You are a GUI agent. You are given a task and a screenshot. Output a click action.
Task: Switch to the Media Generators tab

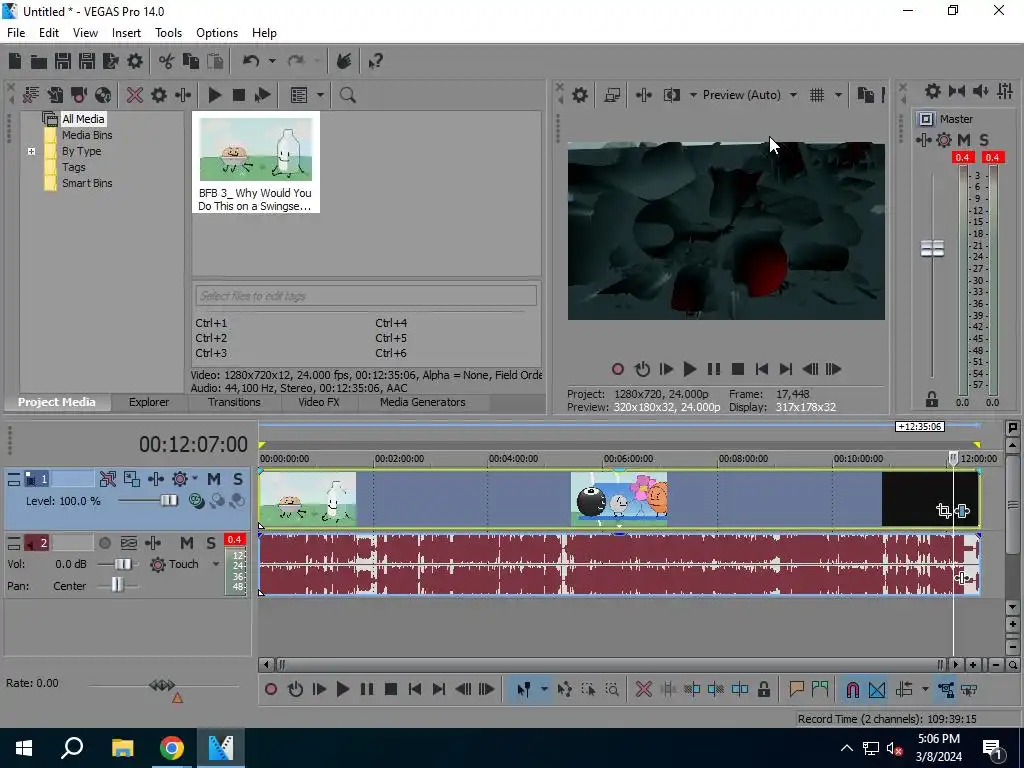(423, 402)
